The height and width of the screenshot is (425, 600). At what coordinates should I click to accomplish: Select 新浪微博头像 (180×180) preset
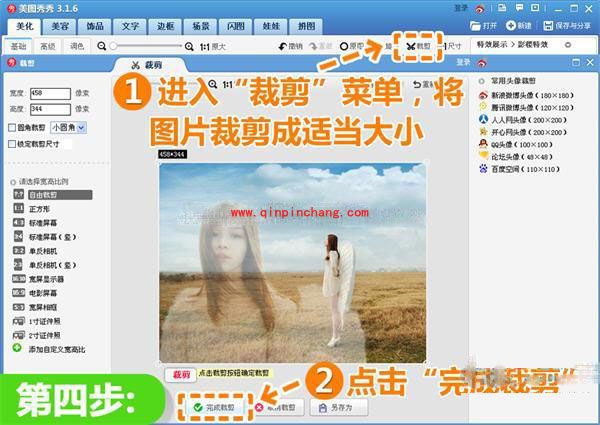(527, 95)
